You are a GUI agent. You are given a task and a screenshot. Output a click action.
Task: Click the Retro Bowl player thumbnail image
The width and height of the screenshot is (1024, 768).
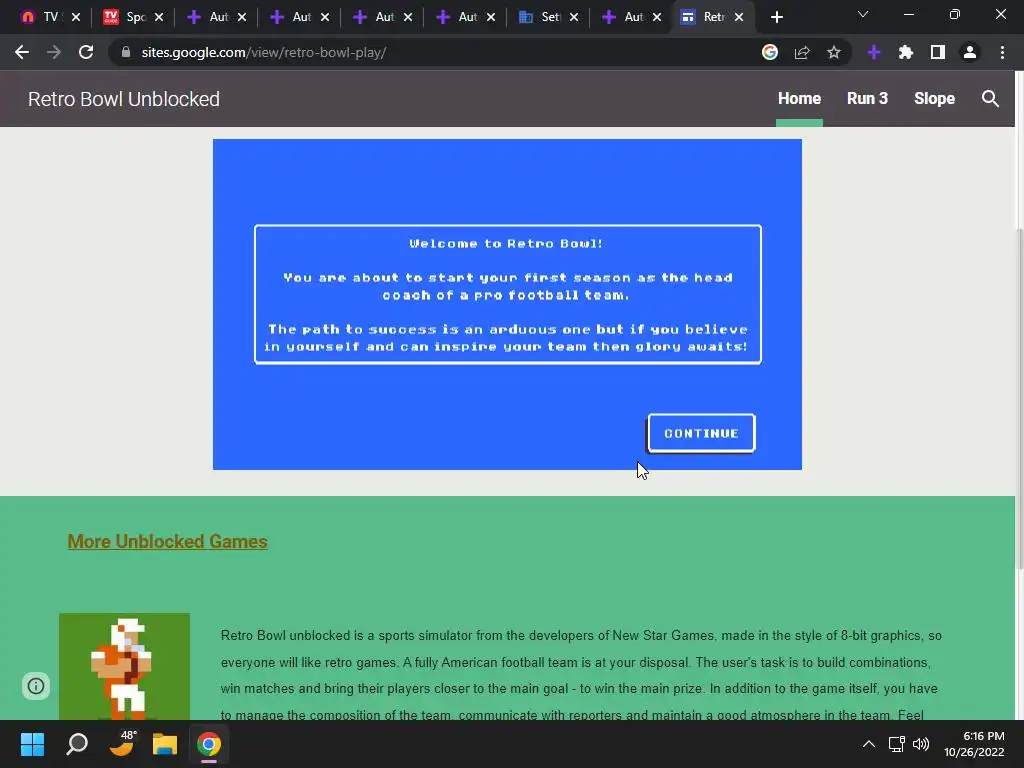click(x=124, y=666)
